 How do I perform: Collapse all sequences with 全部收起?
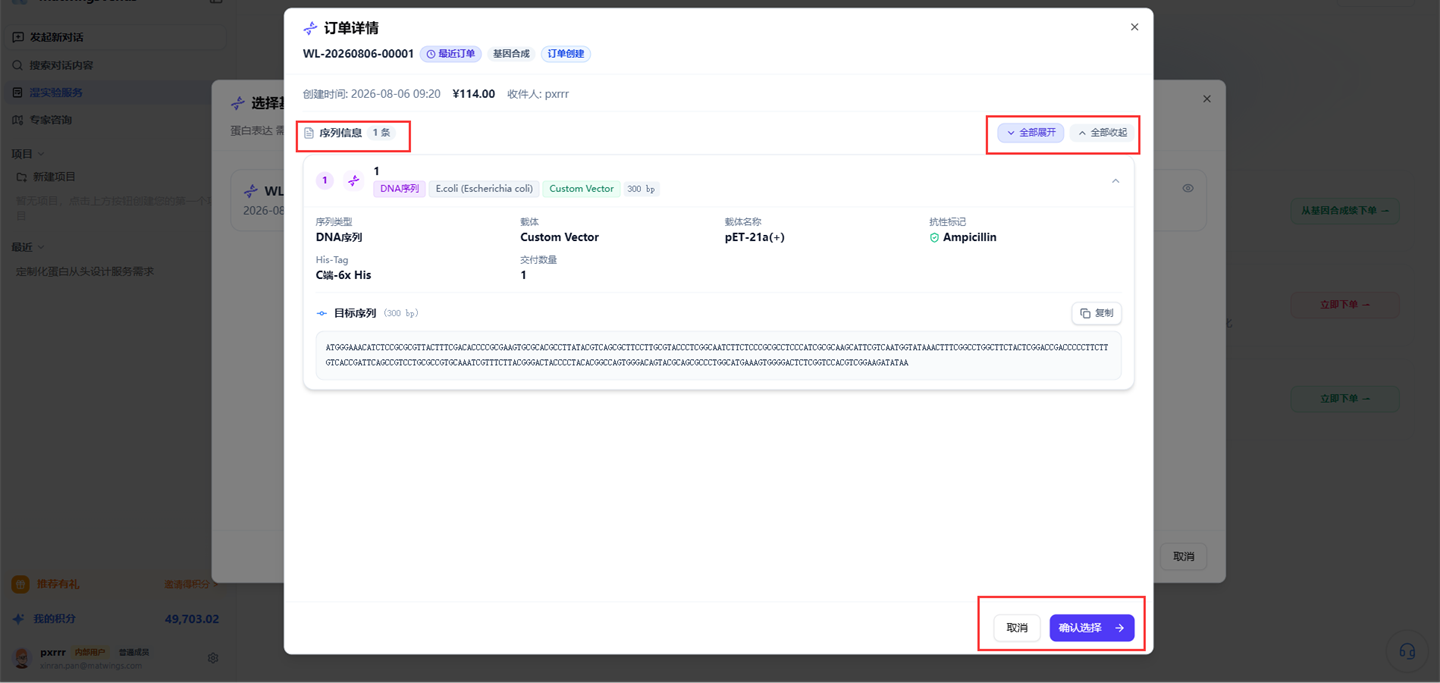[1102, 133]
